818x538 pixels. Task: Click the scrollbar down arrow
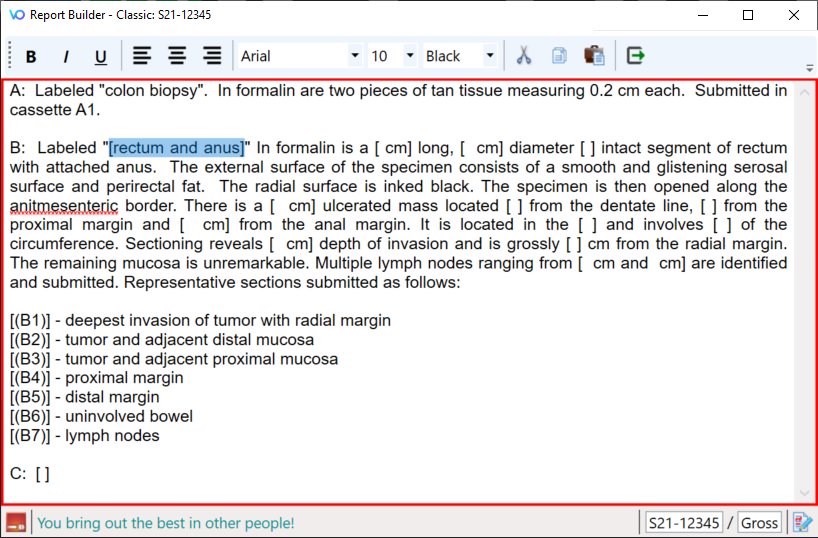coord(804,493)
